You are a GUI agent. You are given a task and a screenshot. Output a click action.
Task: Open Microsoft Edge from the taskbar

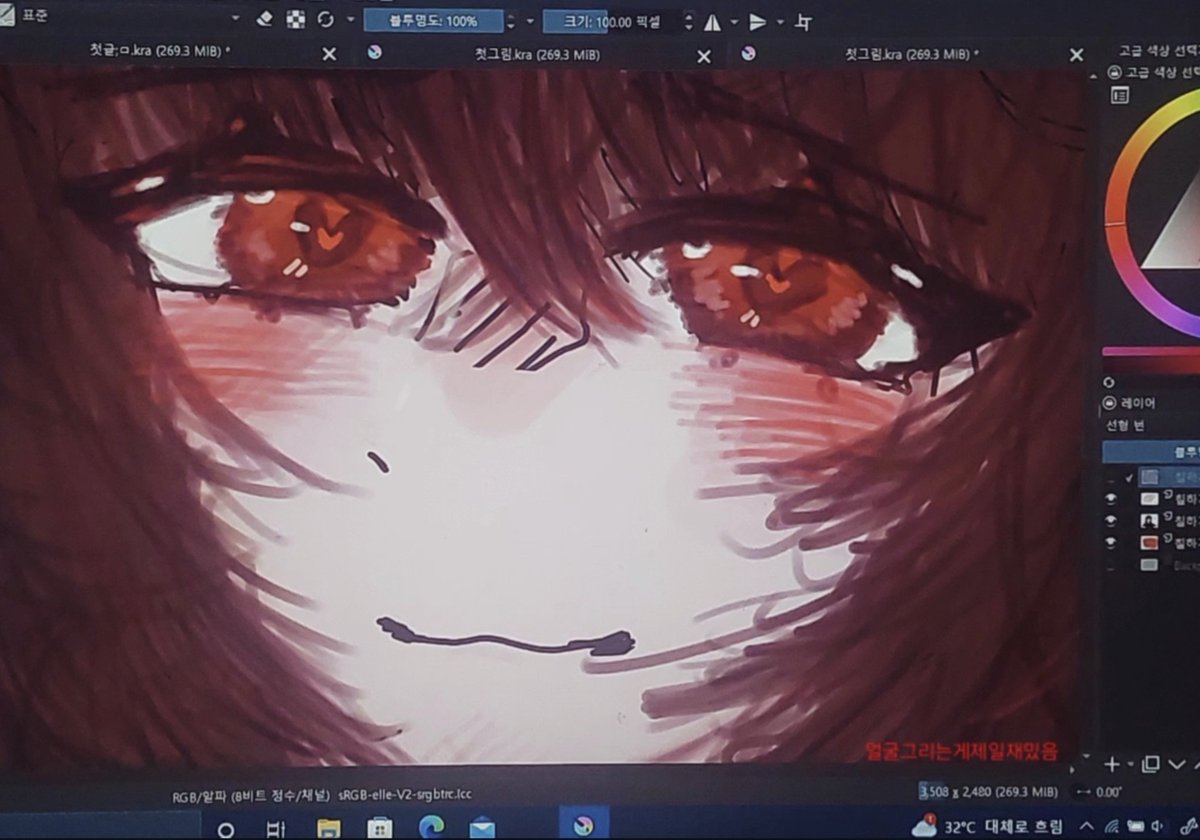(431, 828)
